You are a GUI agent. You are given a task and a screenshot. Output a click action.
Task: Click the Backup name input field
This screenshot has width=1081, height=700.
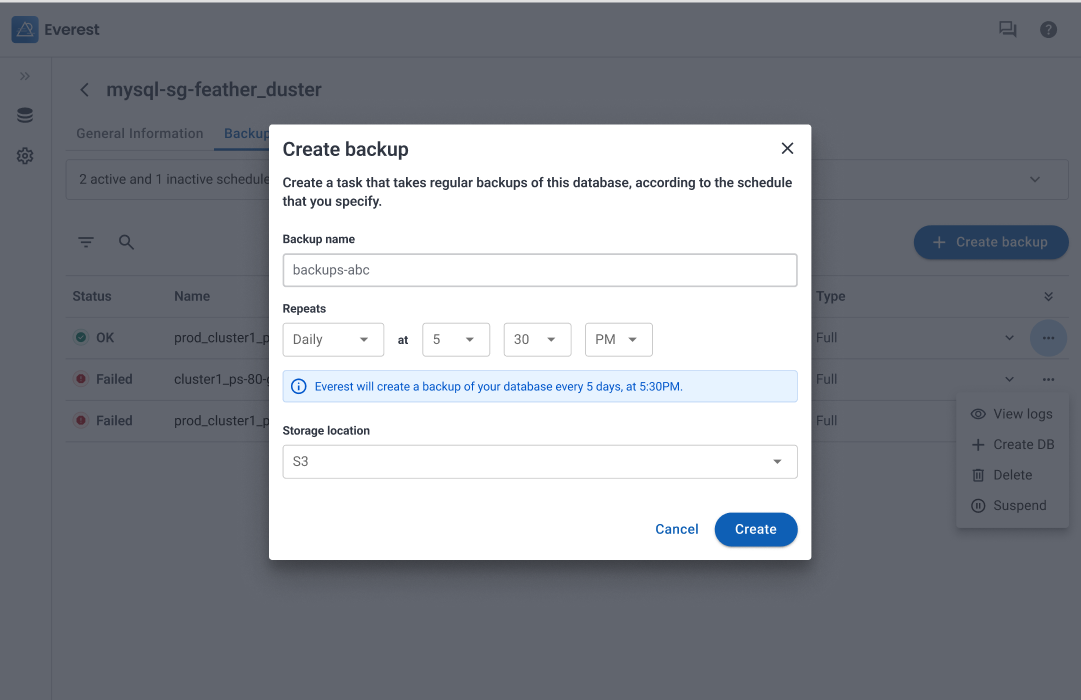[540, 270]
